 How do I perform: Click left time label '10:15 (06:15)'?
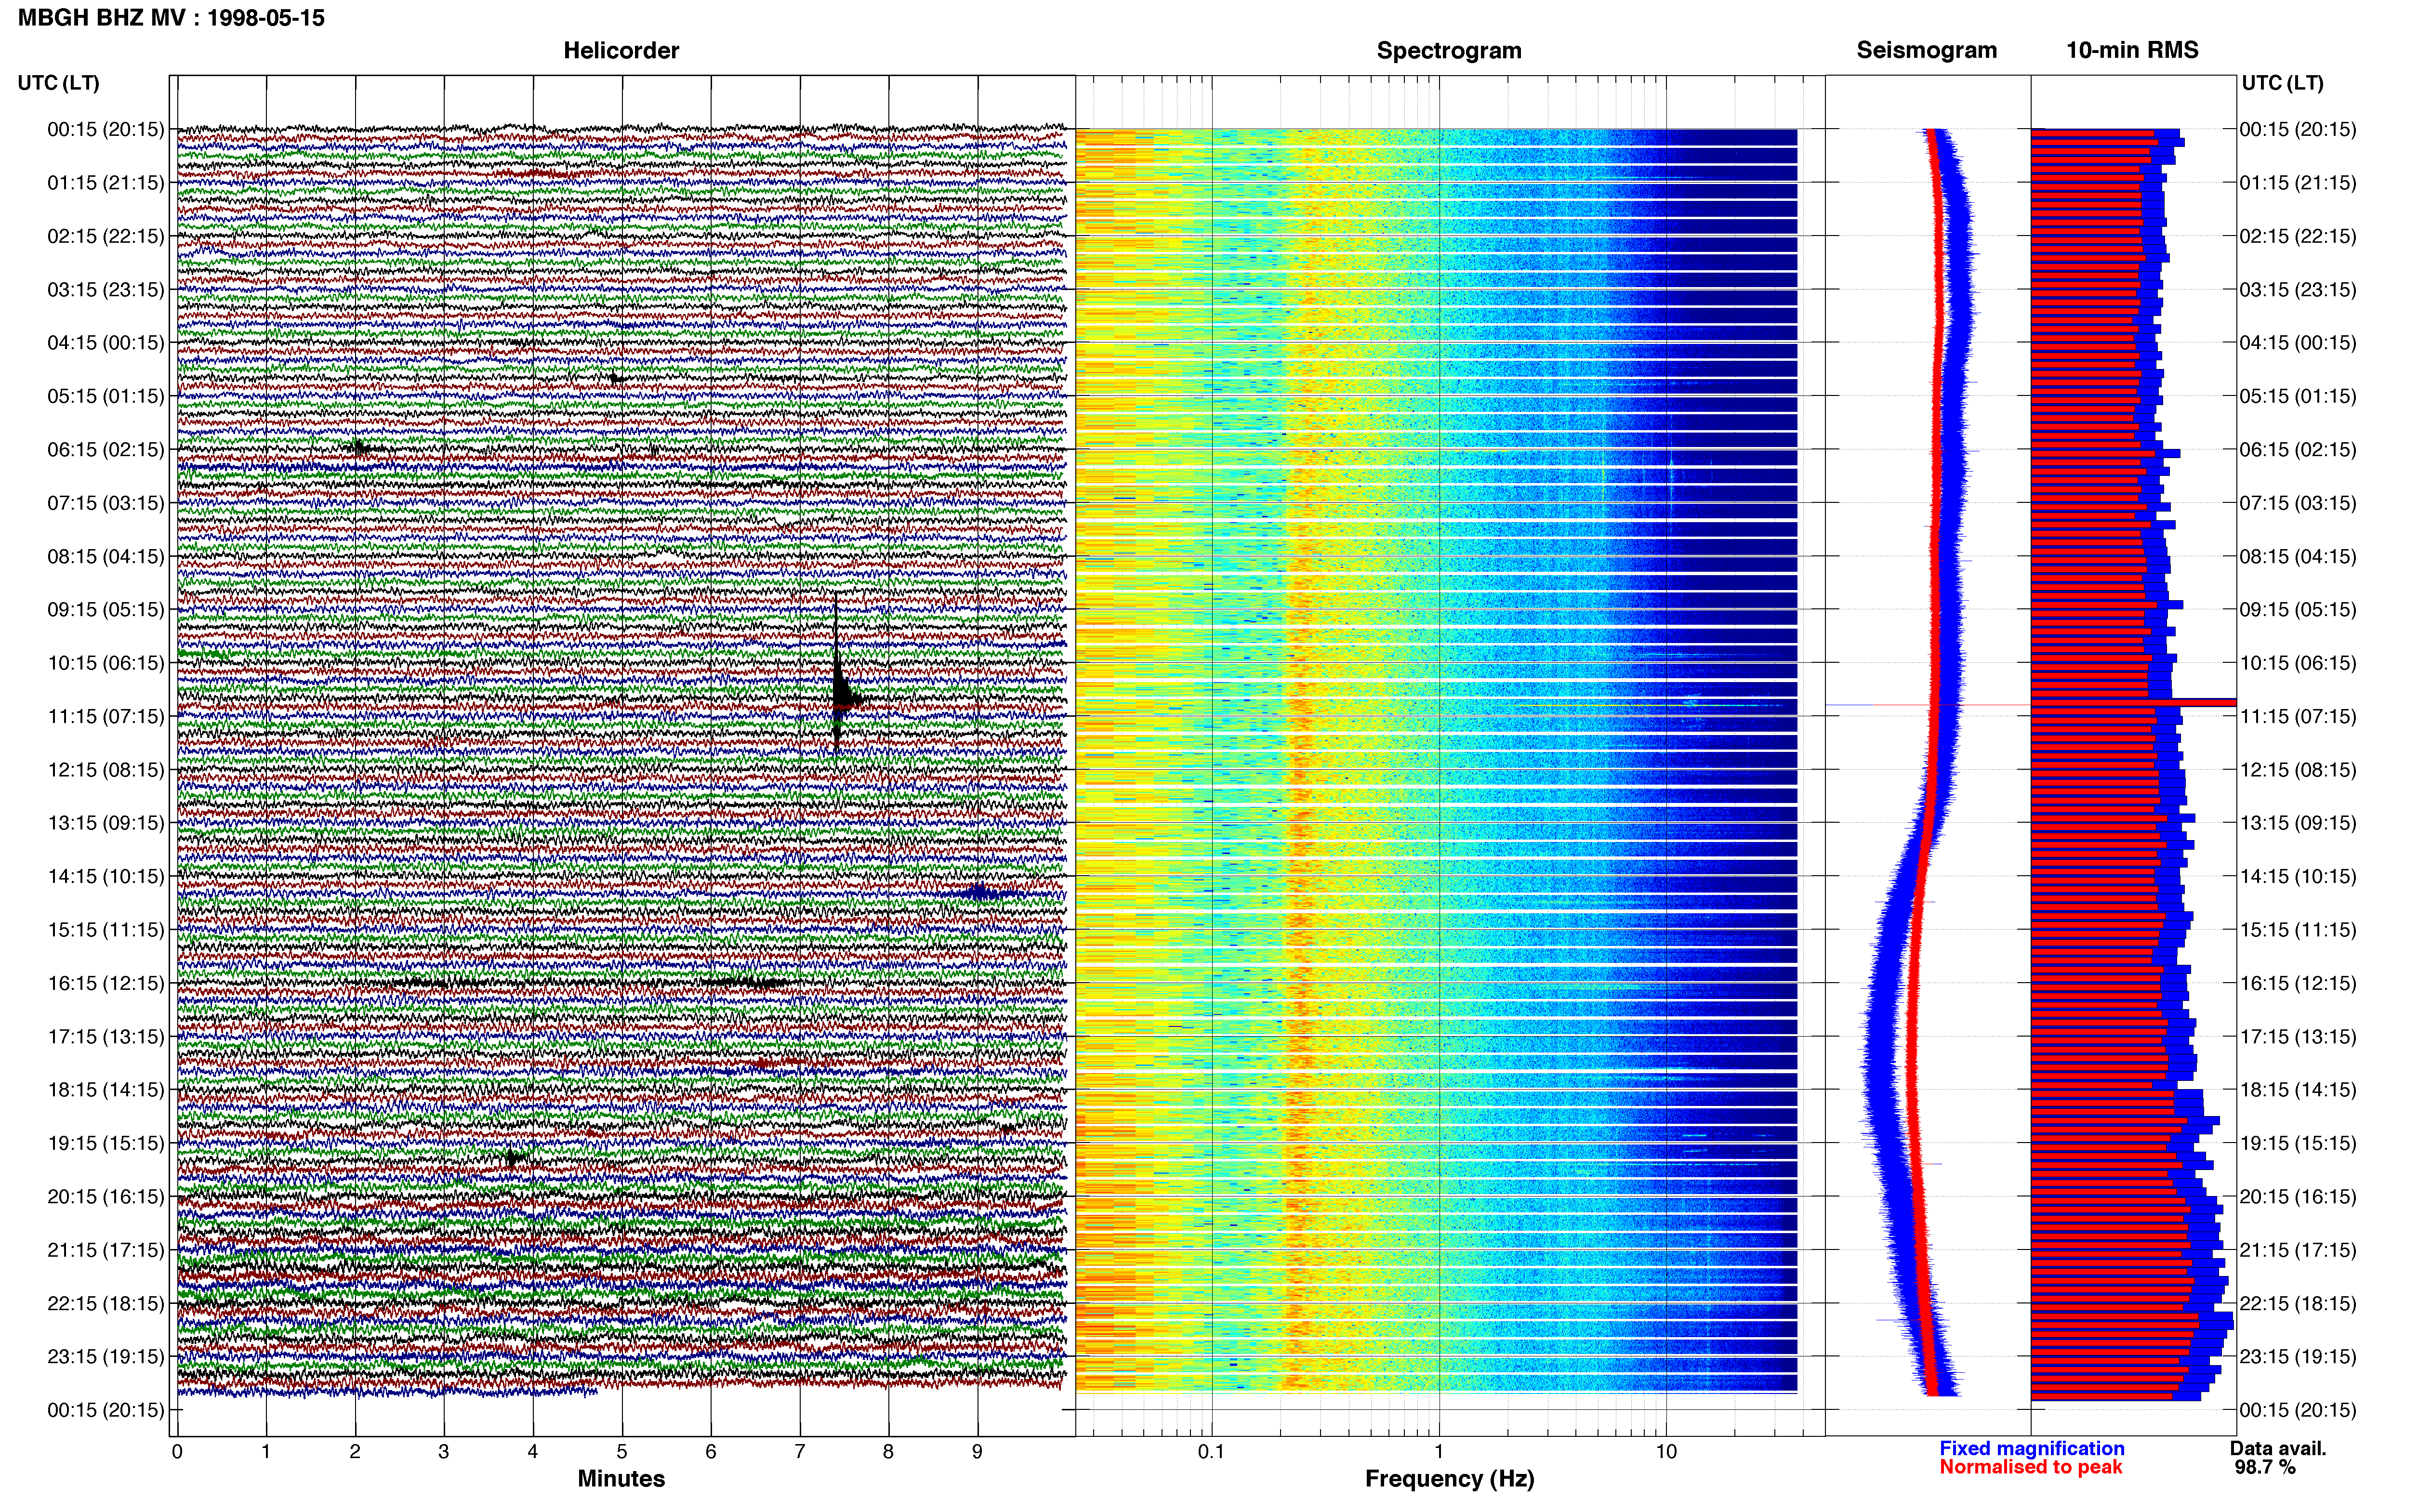tap(106, 663)
